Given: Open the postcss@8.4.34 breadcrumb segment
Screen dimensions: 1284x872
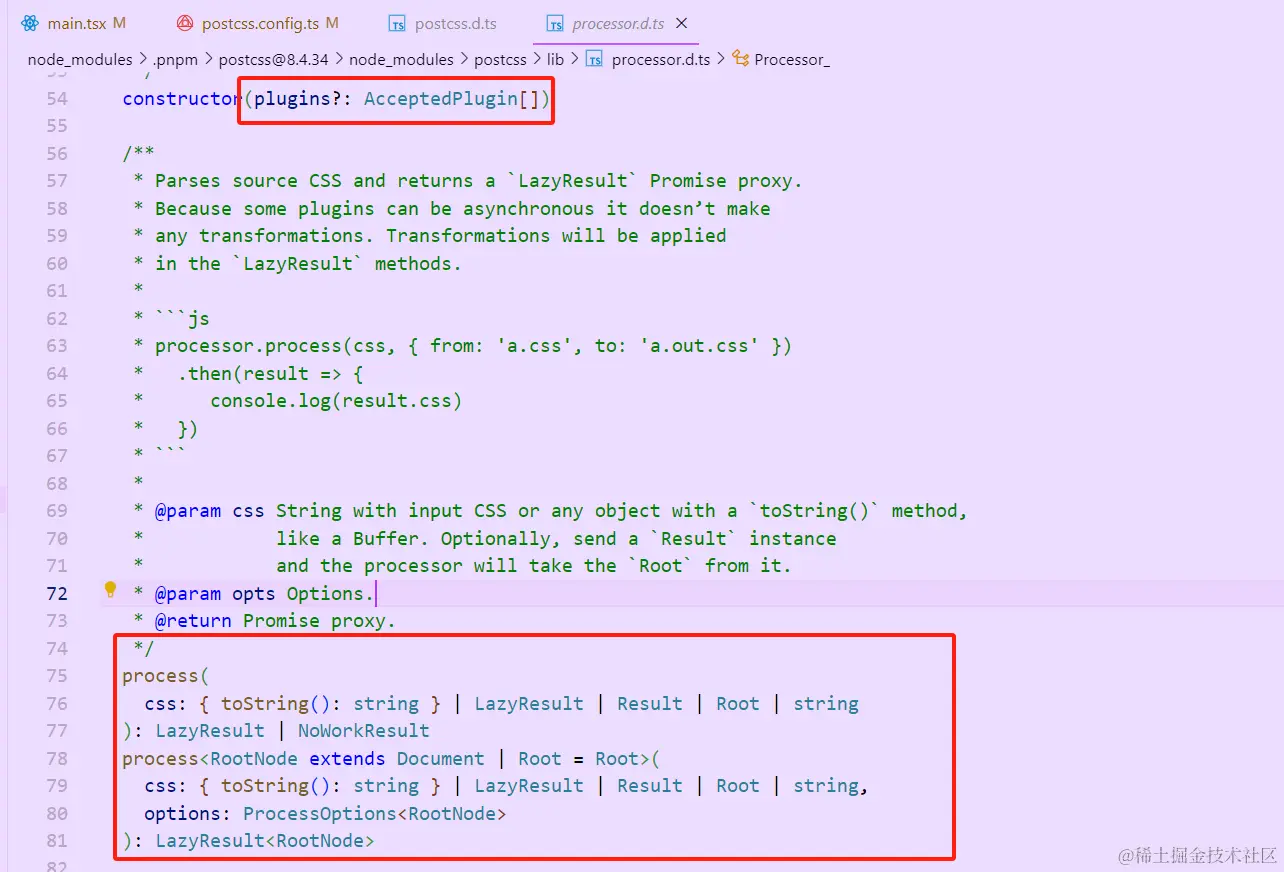Looking at the screenshot, I should [274, 60].
